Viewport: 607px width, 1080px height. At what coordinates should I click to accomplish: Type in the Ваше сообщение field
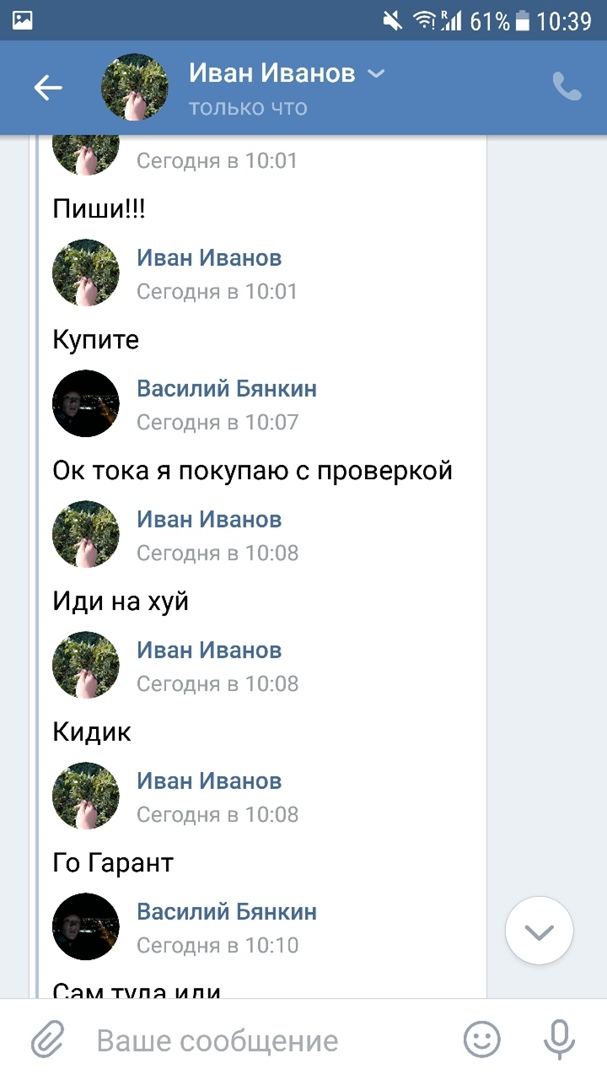pos(260,1041)
